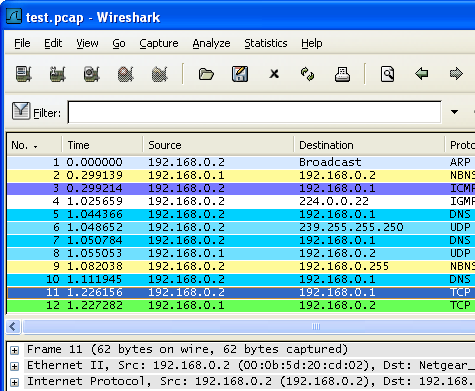
Task: Click inside the display filter text field
Action: (255, 112)
